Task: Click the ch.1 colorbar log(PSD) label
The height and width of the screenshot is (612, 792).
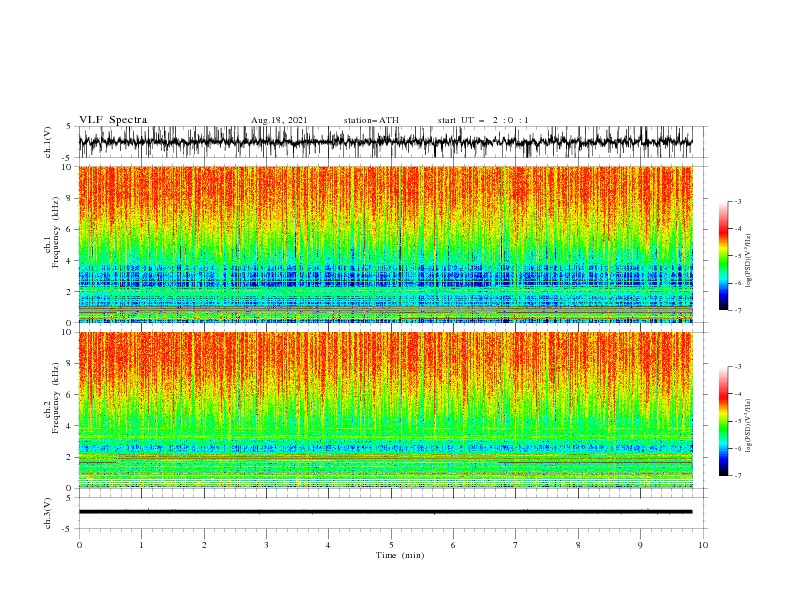Action: pos(750,261)
